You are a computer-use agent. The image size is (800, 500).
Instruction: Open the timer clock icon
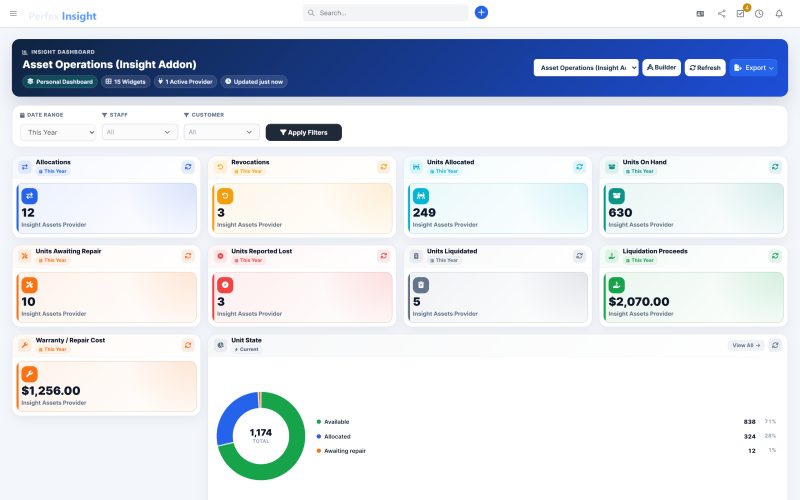(759, 14)
